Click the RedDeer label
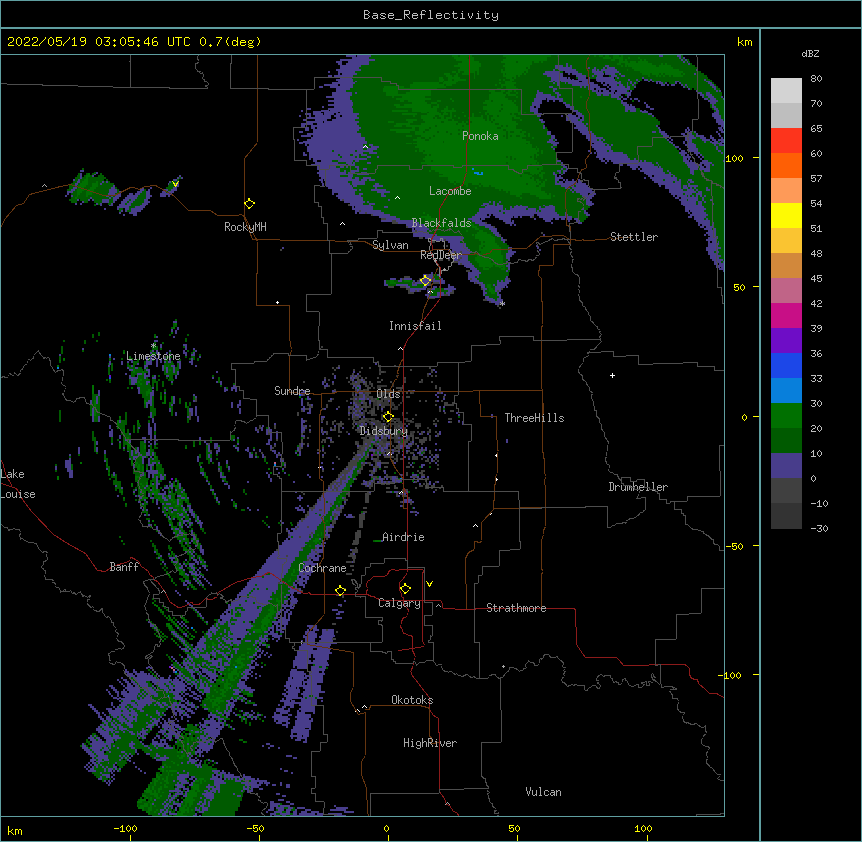Viewport: 862px width, 842px height. pos(440,255)
